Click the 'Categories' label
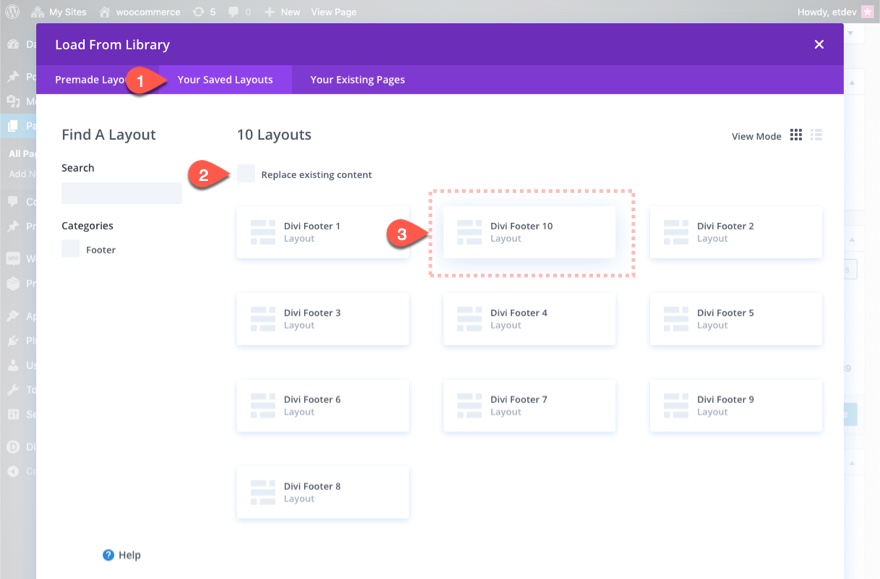Screen dimensions: 880x579 pyautogui.click(x=87, y=226)
